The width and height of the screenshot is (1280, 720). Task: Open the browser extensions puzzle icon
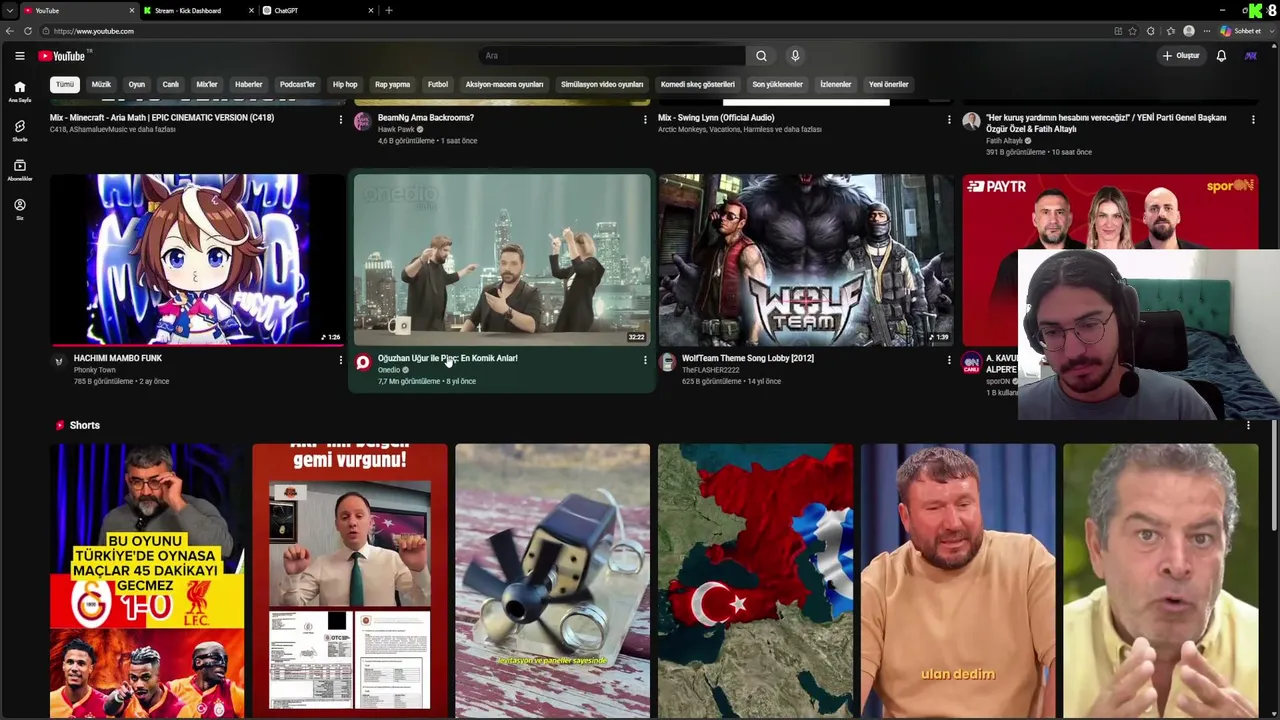[x=1150, y=31]
